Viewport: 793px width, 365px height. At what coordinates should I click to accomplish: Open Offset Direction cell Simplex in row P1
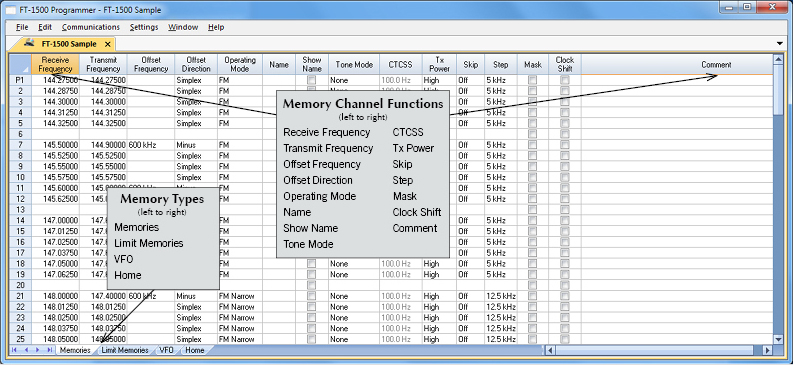[x=196, y=80]
